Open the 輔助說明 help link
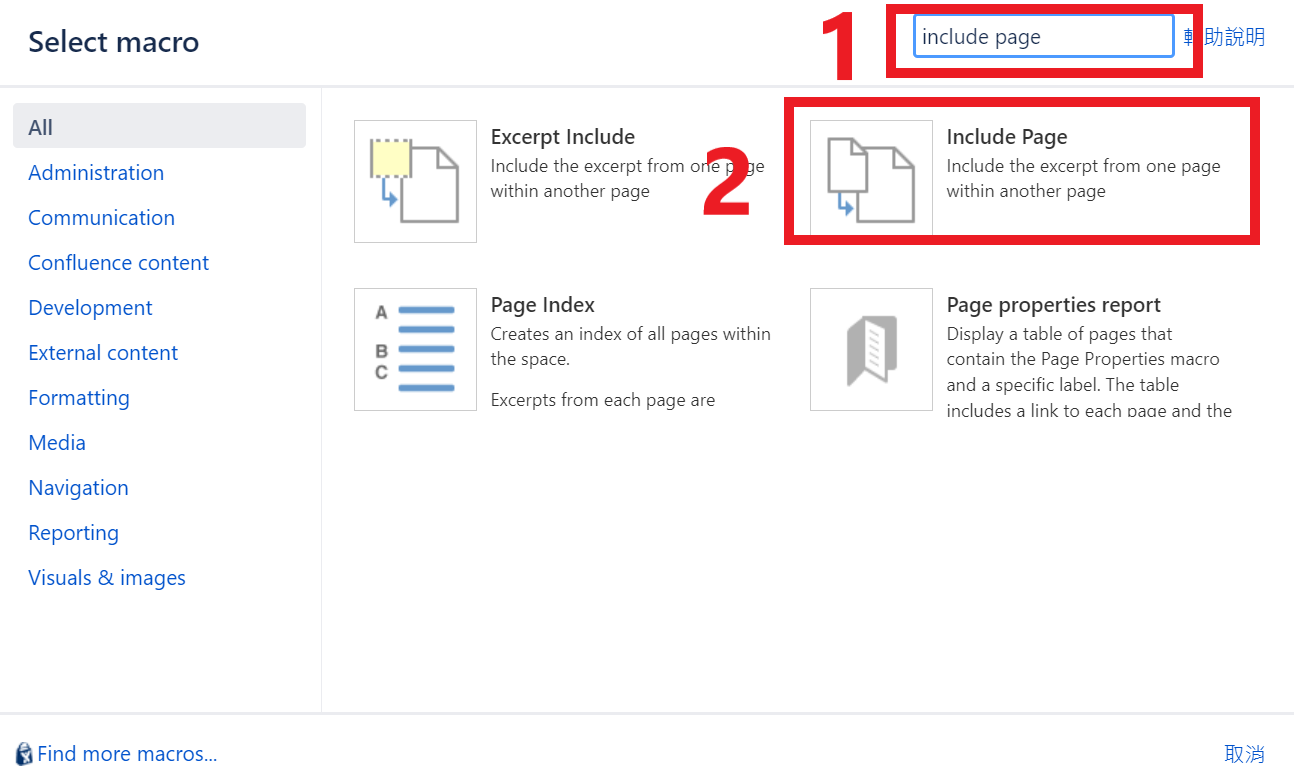The image size is (1294, 783). coord(1225,37)
